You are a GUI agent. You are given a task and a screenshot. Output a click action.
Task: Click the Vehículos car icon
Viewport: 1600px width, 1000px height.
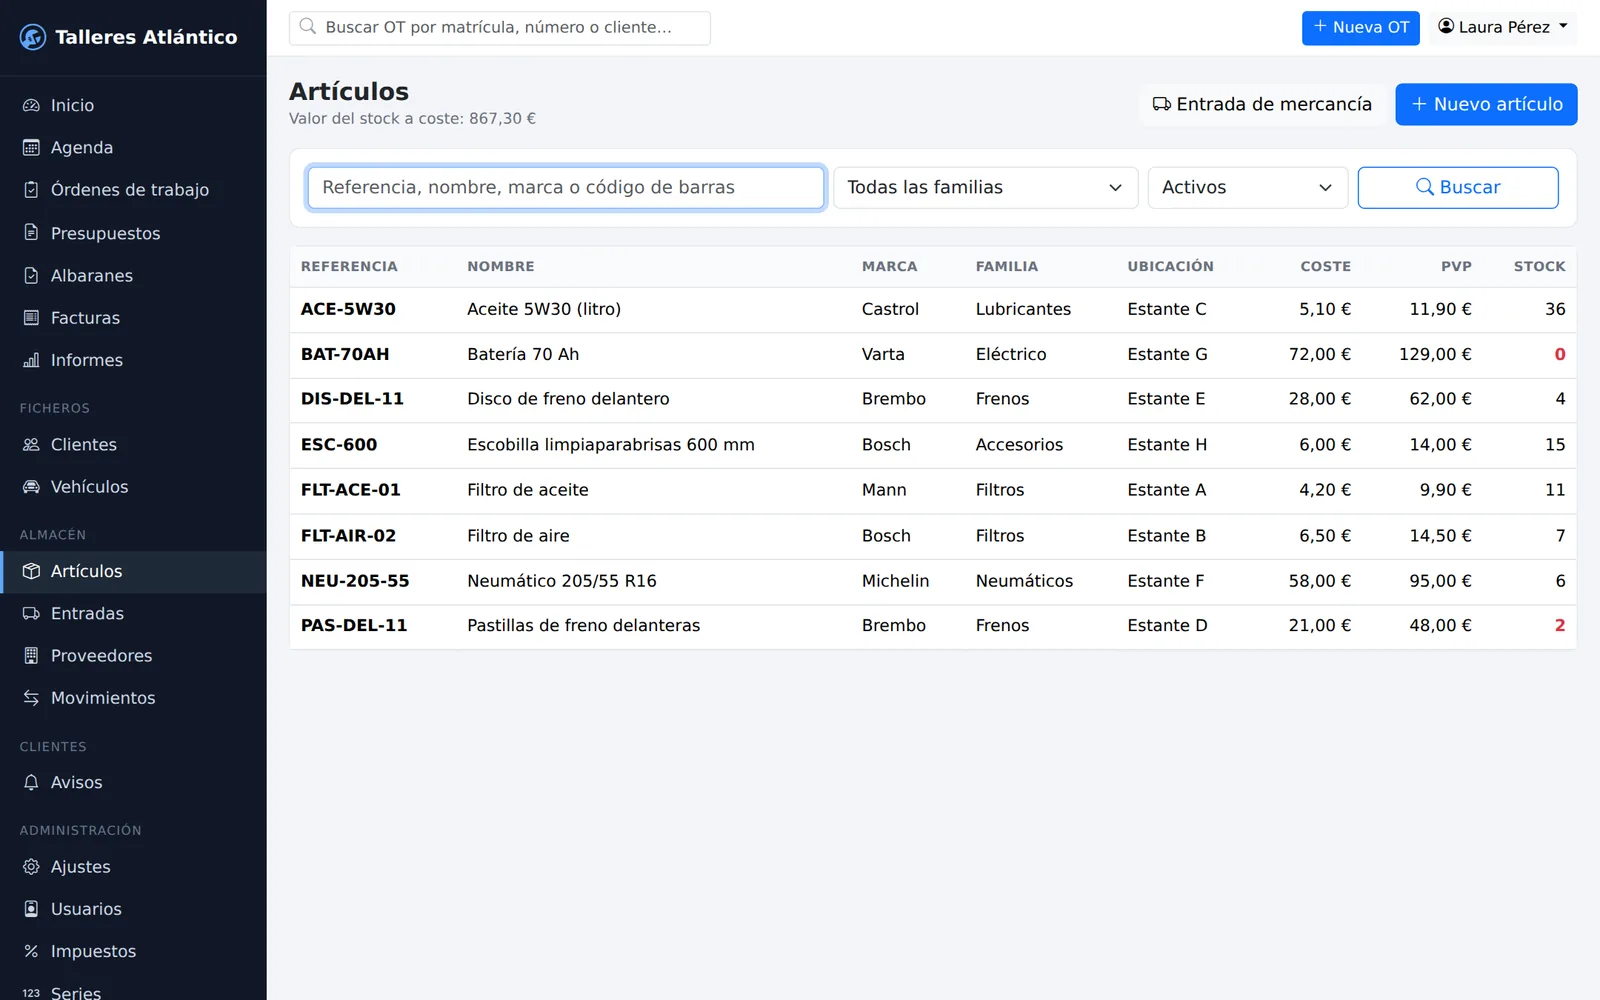coord(31,487)
